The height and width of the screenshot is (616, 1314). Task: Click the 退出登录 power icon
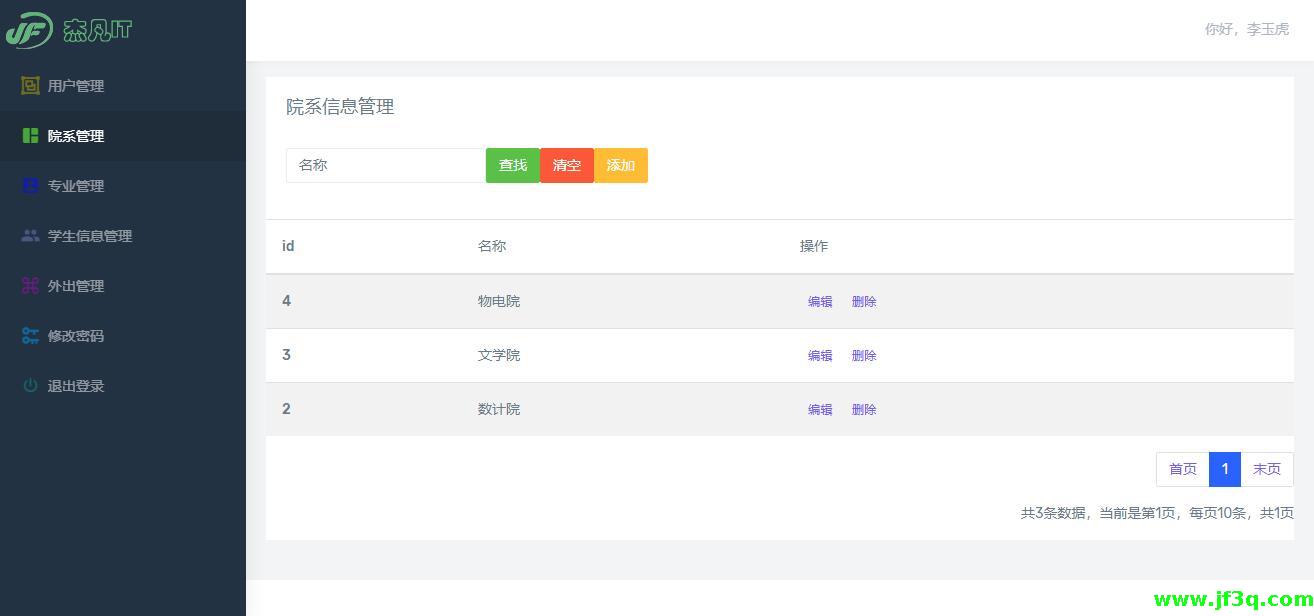30,386
